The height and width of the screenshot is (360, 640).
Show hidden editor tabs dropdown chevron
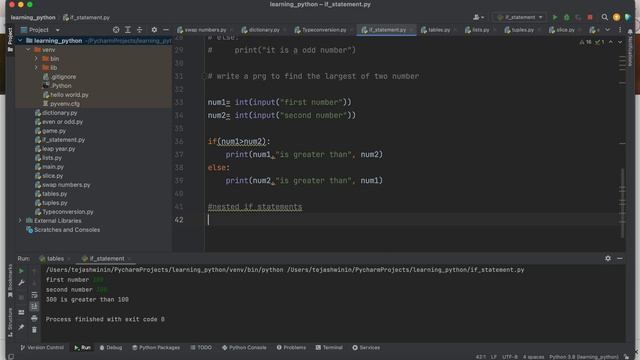click(x=607, y=30)
